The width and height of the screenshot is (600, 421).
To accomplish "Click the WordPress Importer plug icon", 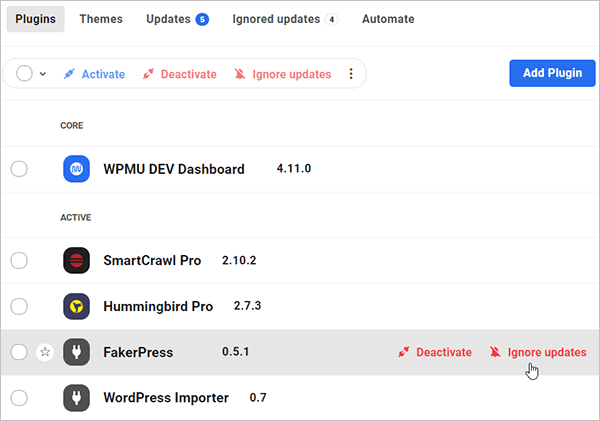I will coord(77,398).
